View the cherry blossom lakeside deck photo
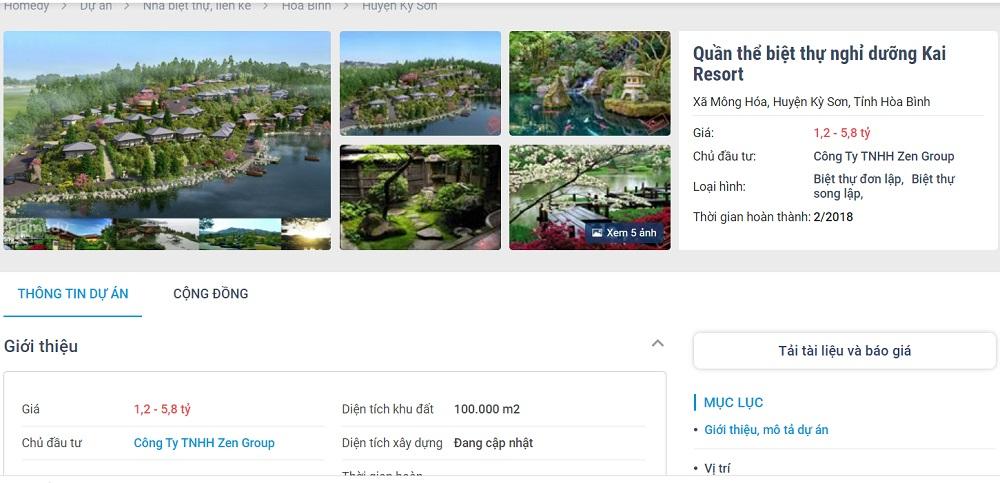The width and height of the screenshot is (1000, 483). coord(589,197)
